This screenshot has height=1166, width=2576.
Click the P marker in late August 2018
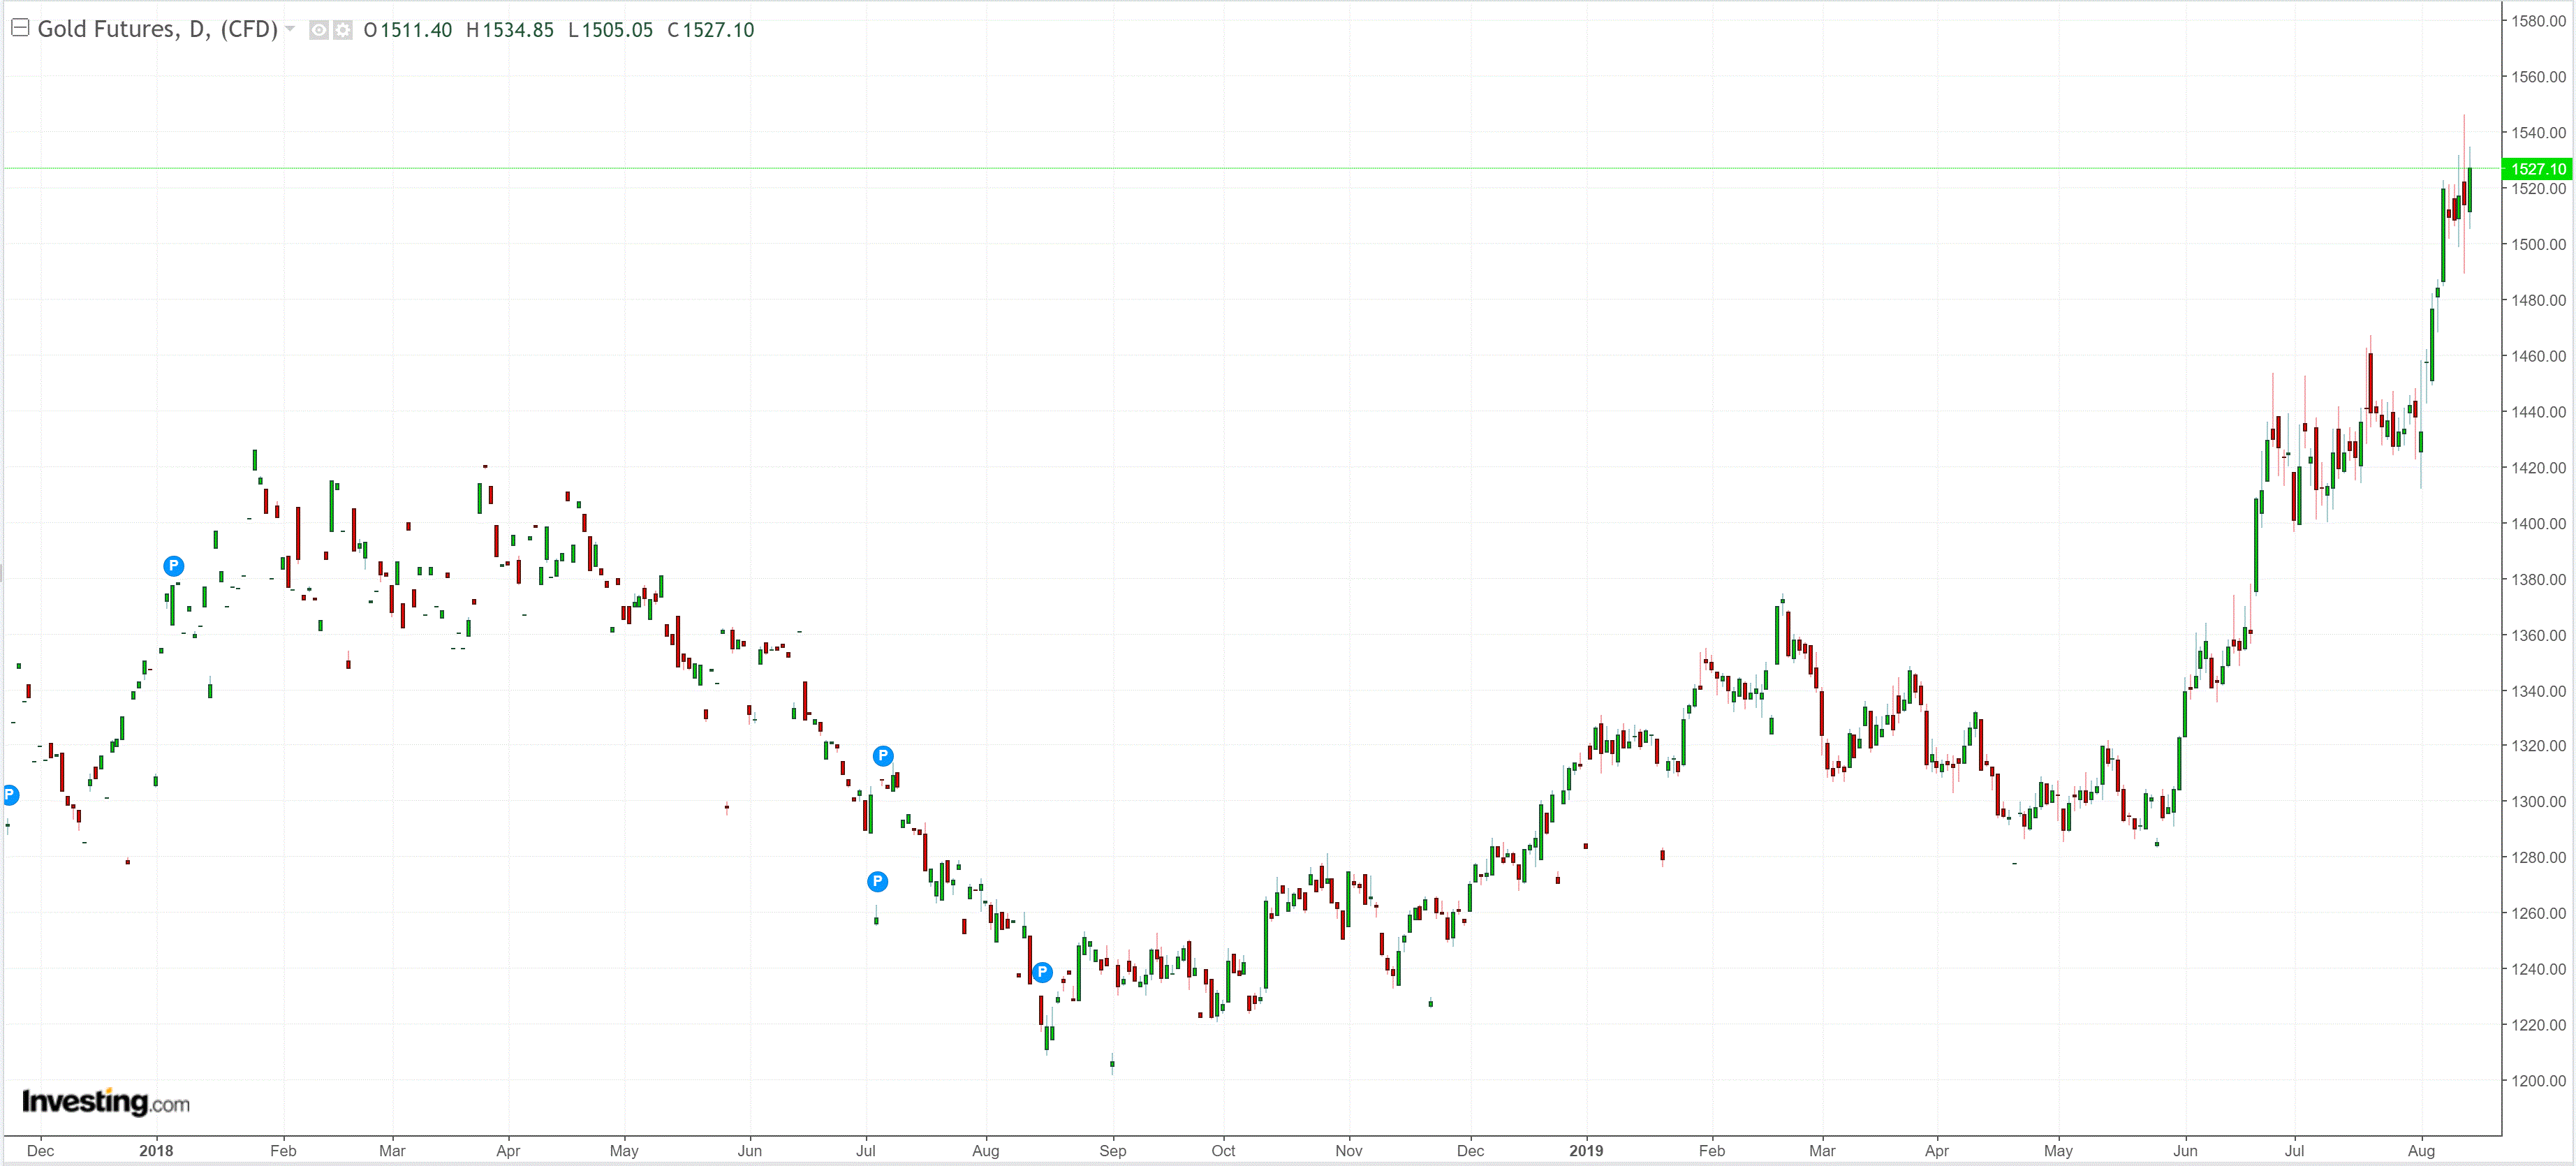click(x=1042, y=972)
